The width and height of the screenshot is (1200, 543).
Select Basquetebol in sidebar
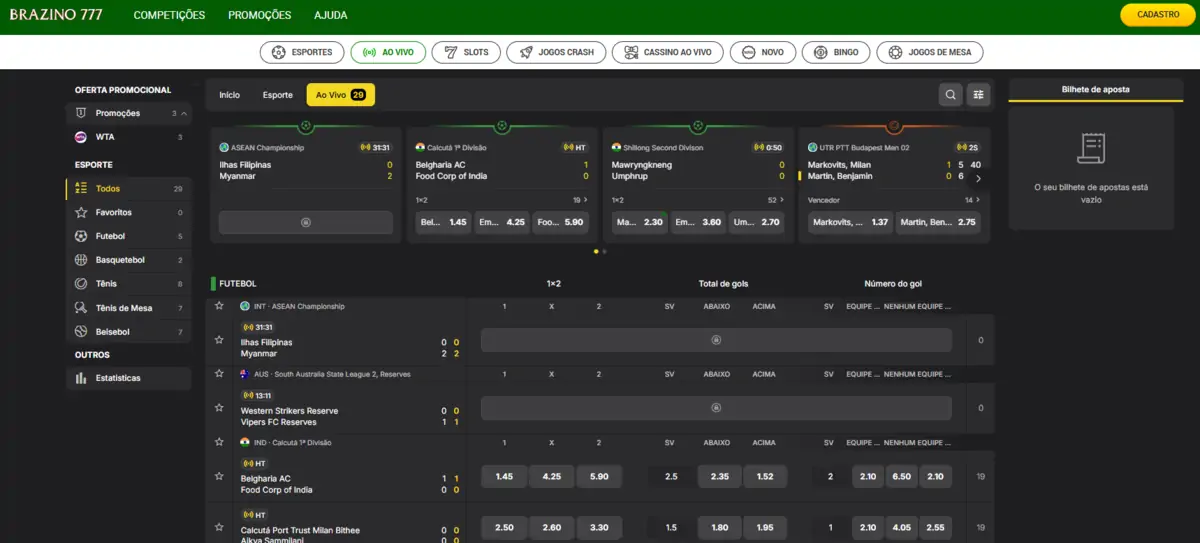(x=128, y=260)
